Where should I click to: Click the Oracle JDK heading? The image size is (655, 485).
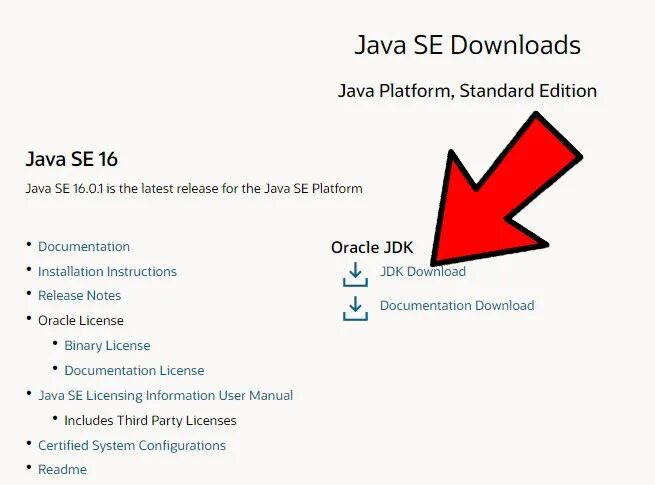(x=372, y=248)
